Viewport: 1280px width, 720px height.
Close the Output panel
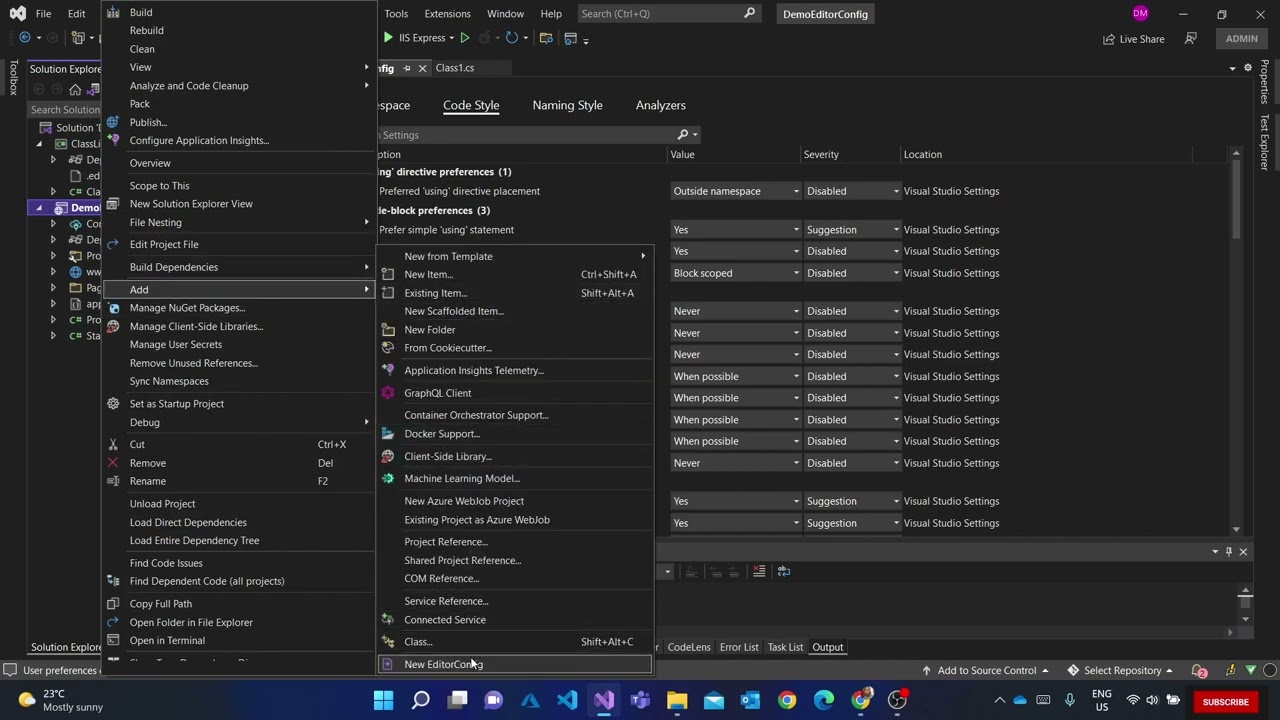[1243, 552]
